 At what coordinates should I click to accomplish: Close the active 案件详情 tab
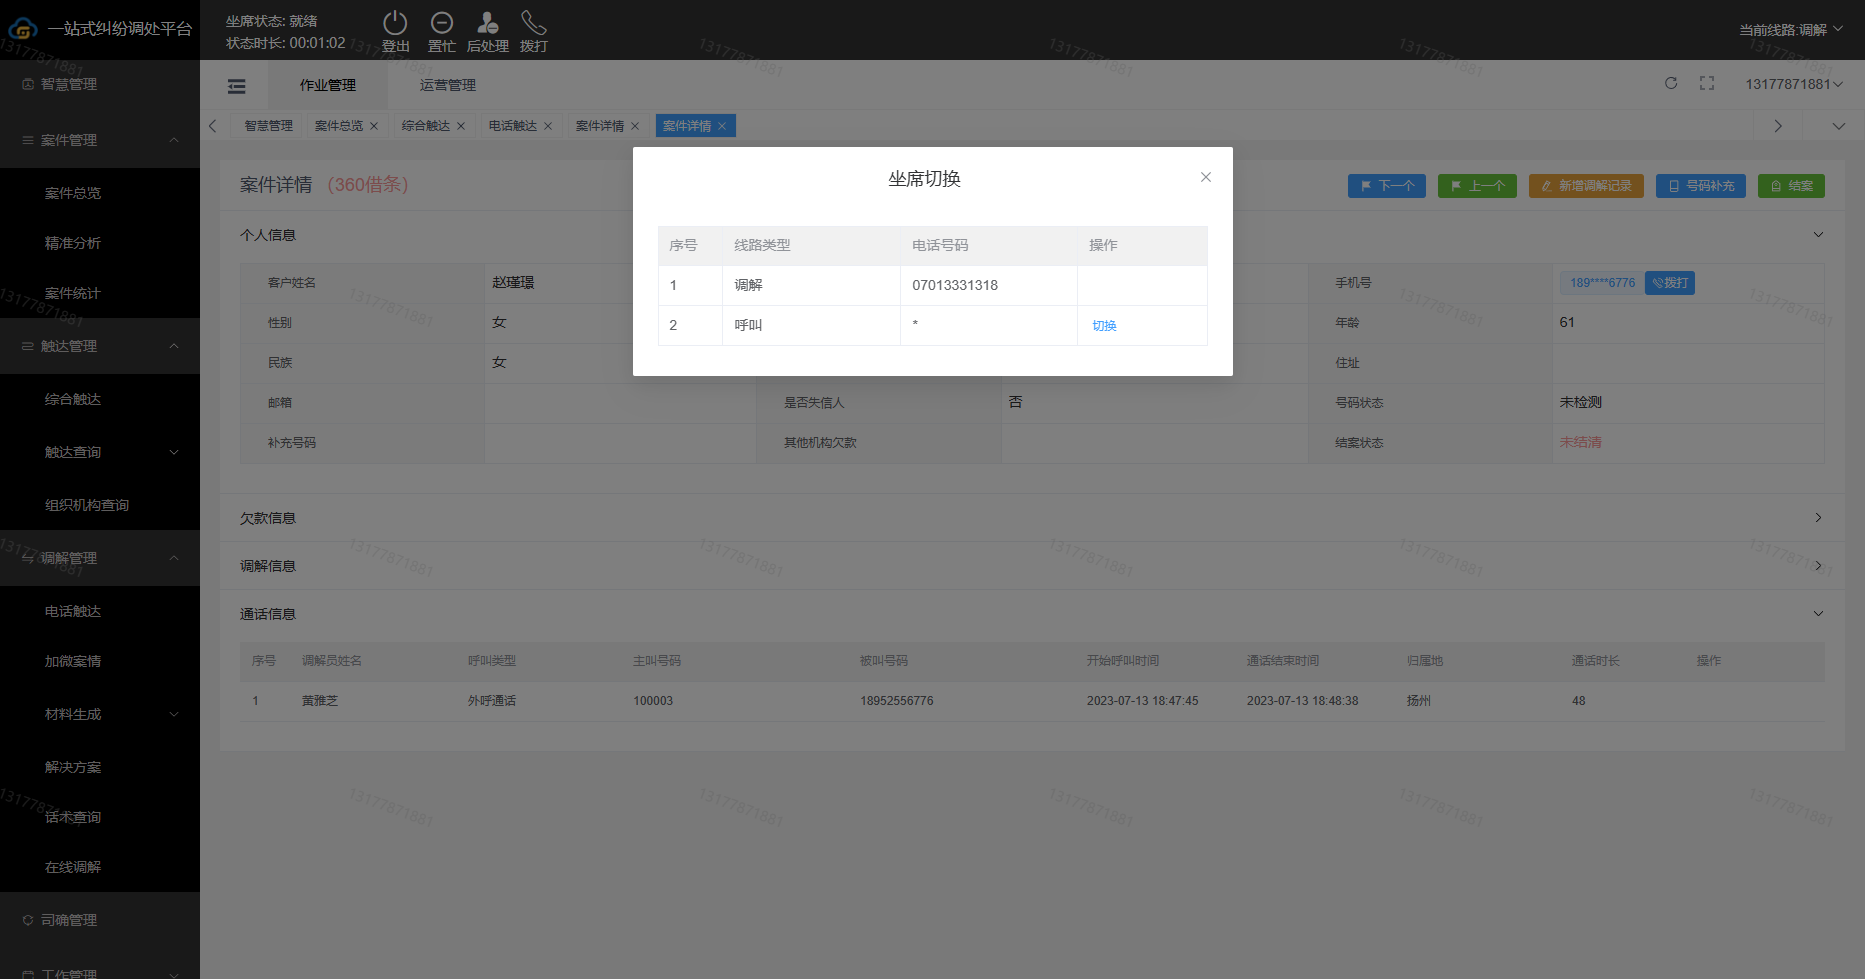(722, 126)
